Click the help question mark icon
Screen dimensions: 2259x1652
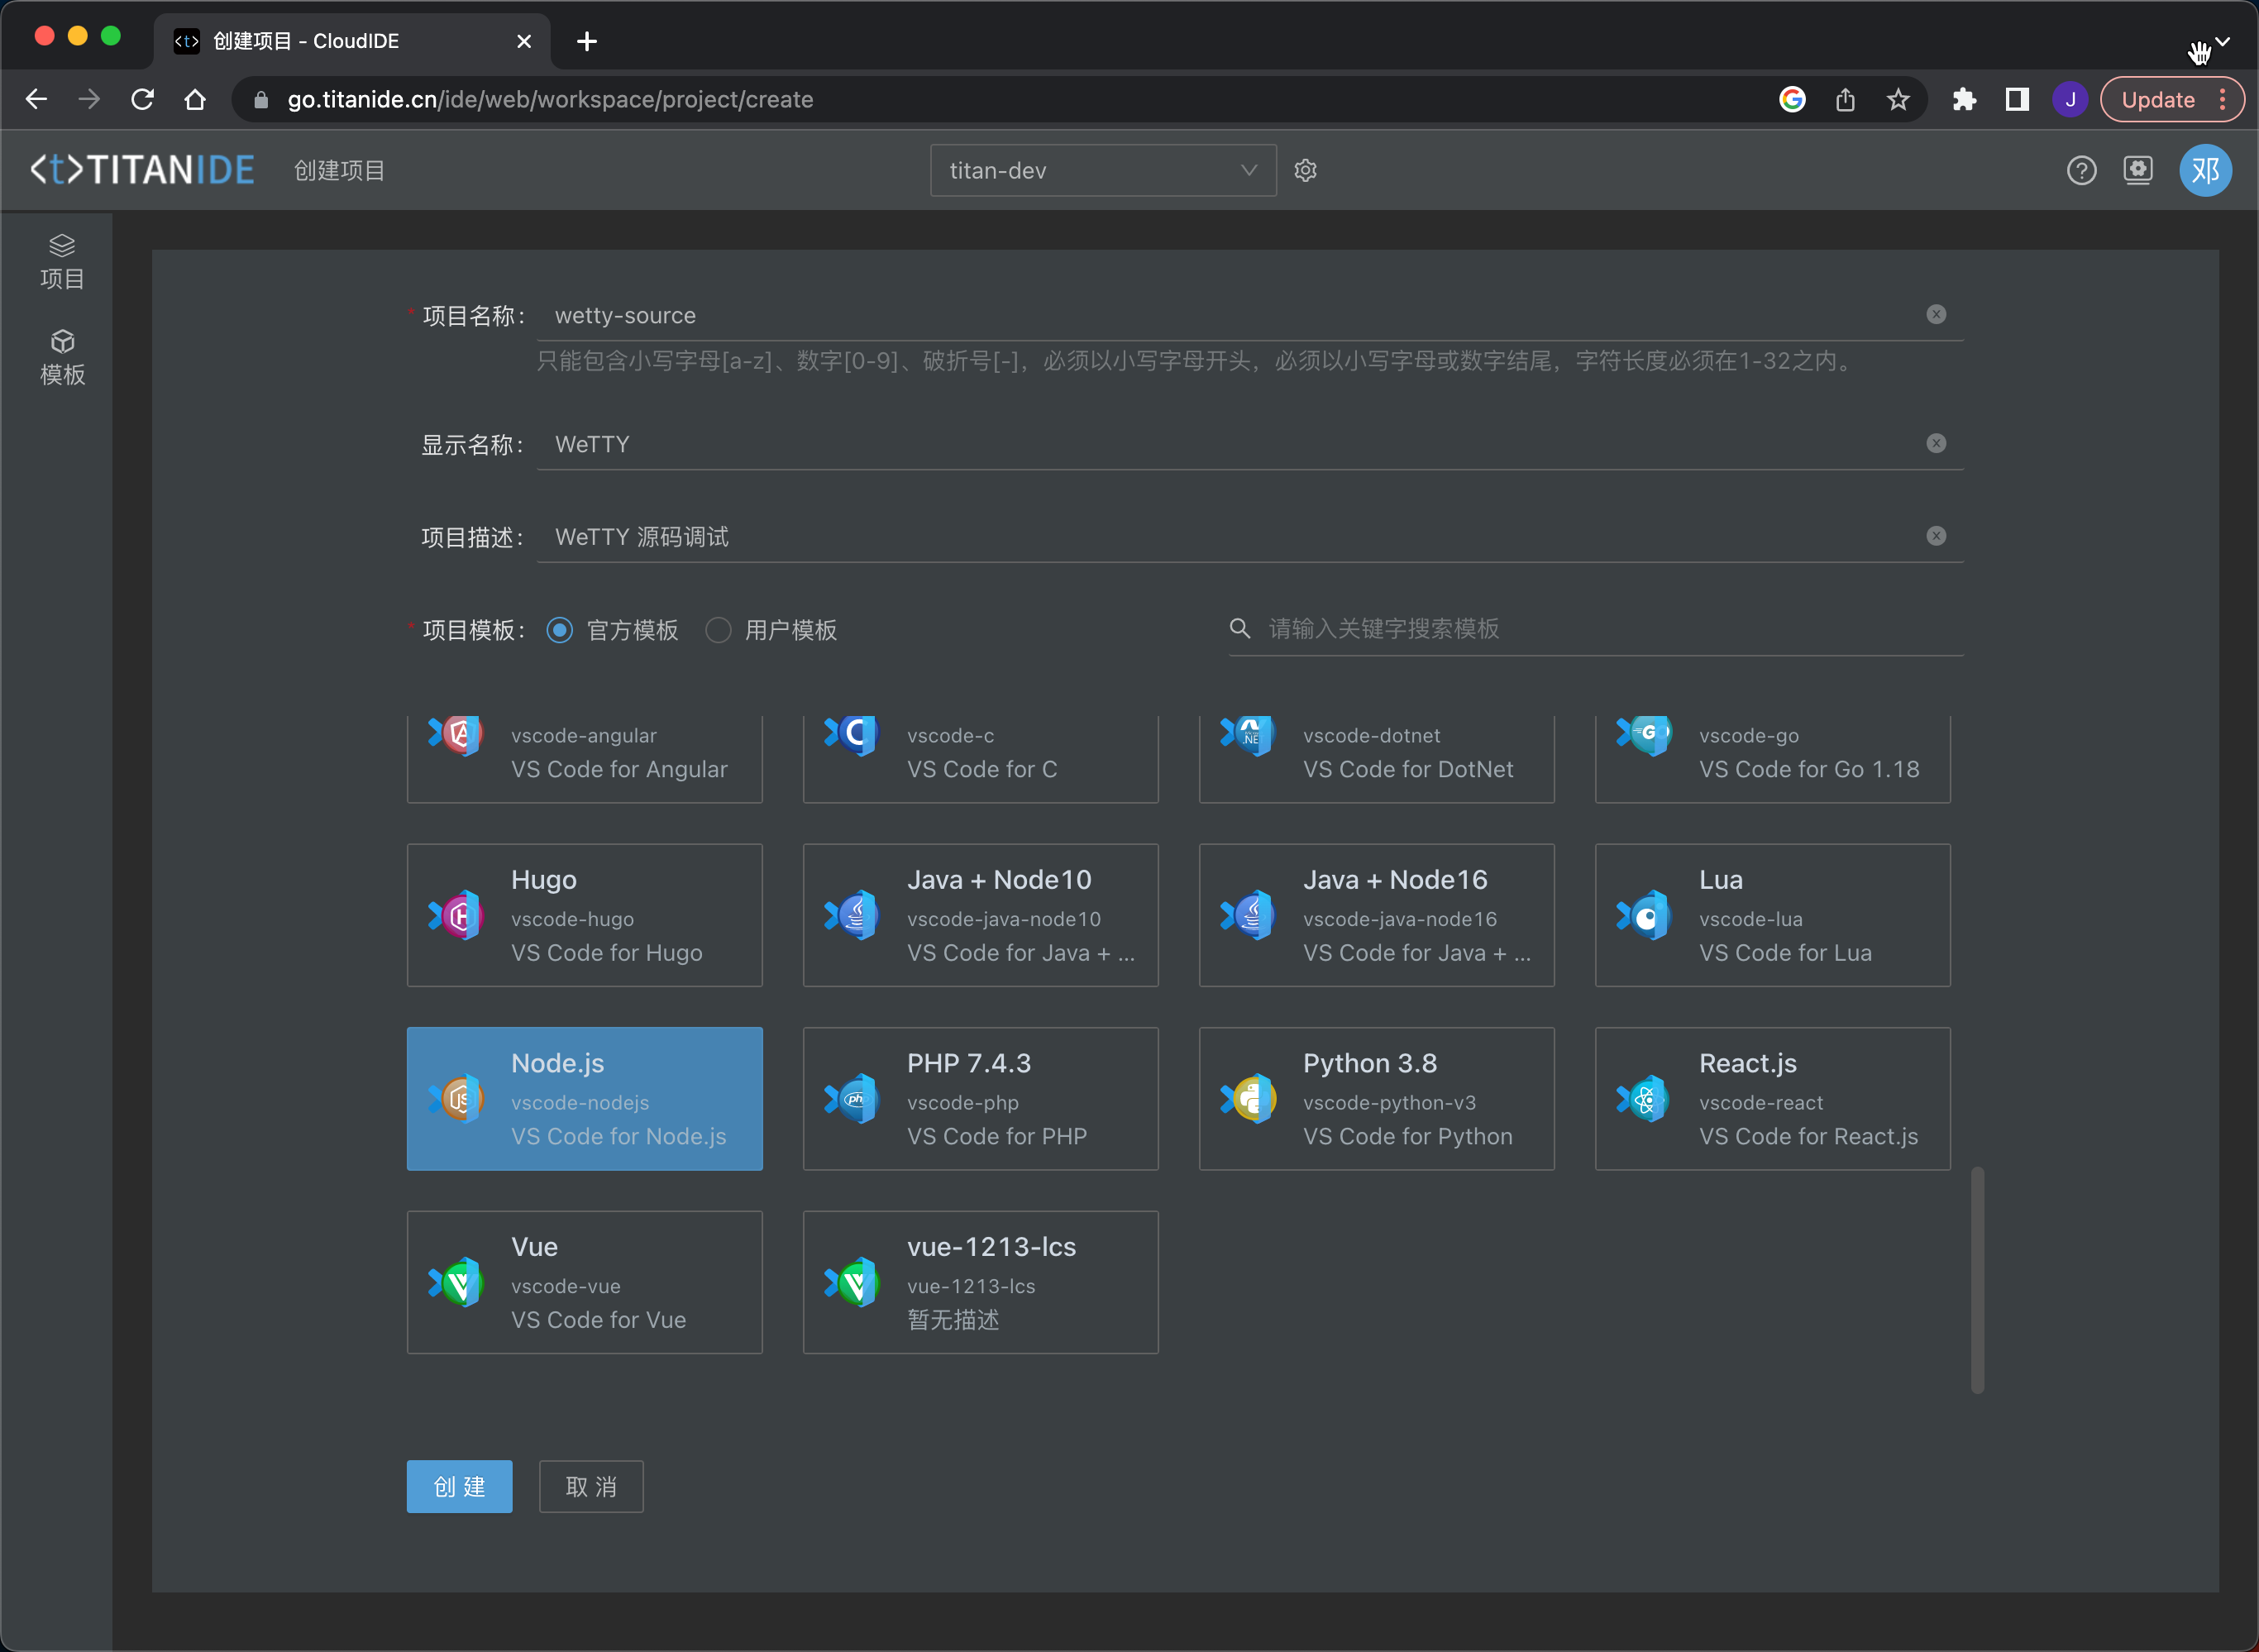click(2082, 170)
